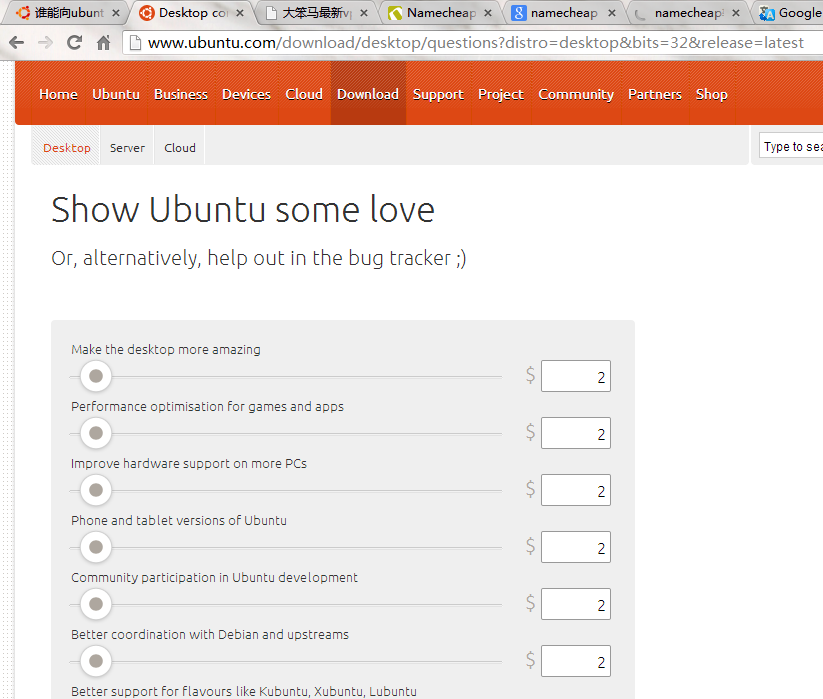Select the Cloud sub-navigation link
Viewport: 823px width, 699px height.
coord(180,148)
